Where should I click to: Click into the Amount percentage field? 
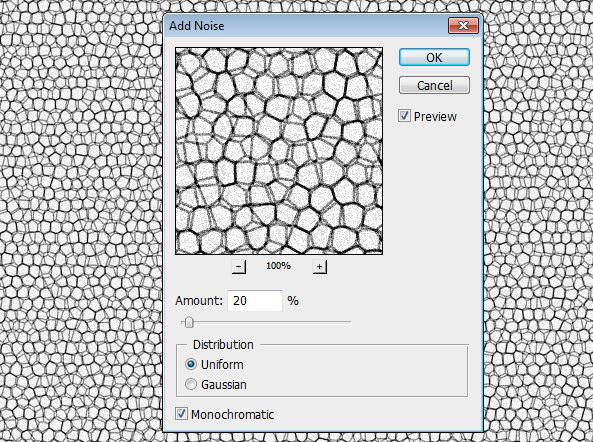coord(255,301)
